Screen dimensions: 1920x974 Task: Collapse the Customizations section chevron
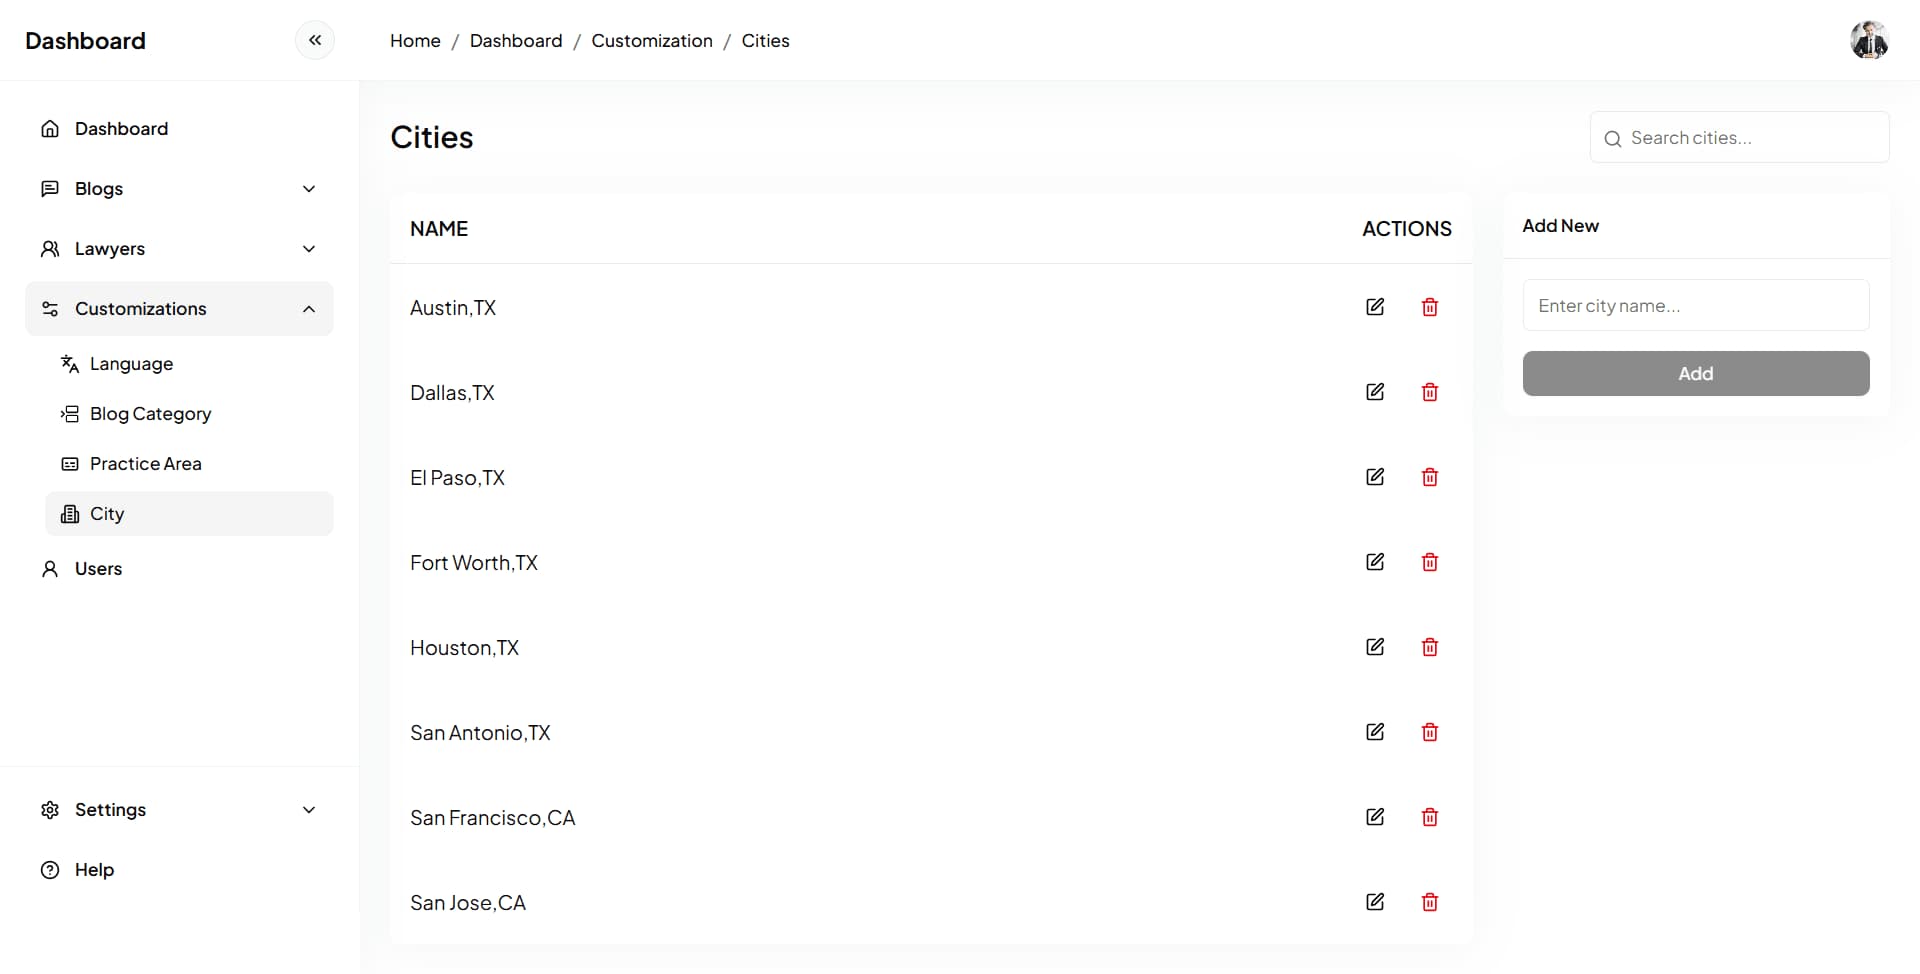pyautogui.click(x=309, y=309)
